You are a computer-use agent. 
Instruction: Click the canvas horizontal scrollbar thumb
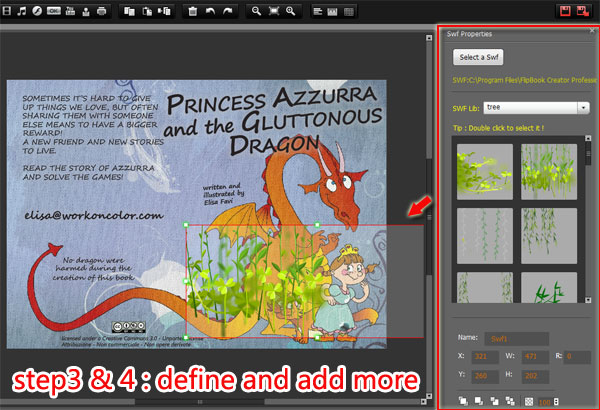(199, 402)
